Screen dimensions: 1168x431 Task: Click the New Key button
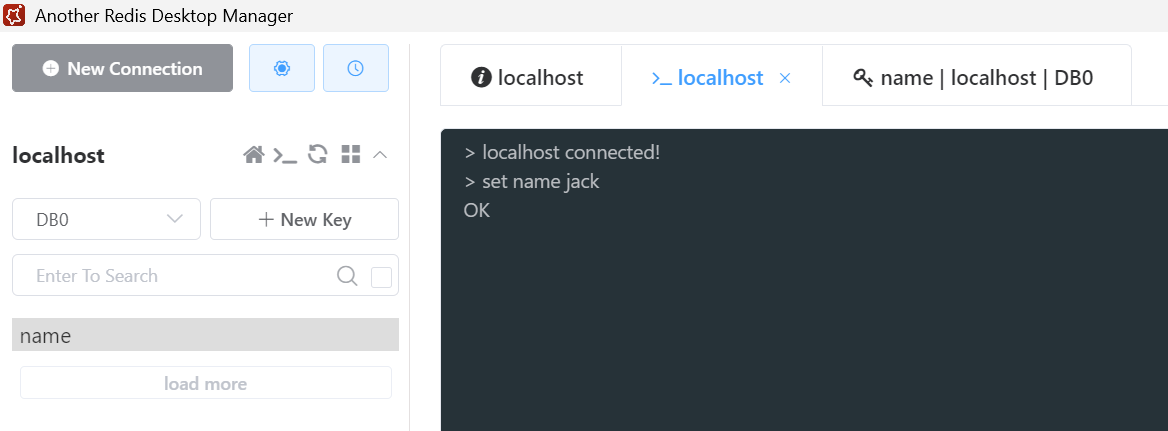(304, 220)
